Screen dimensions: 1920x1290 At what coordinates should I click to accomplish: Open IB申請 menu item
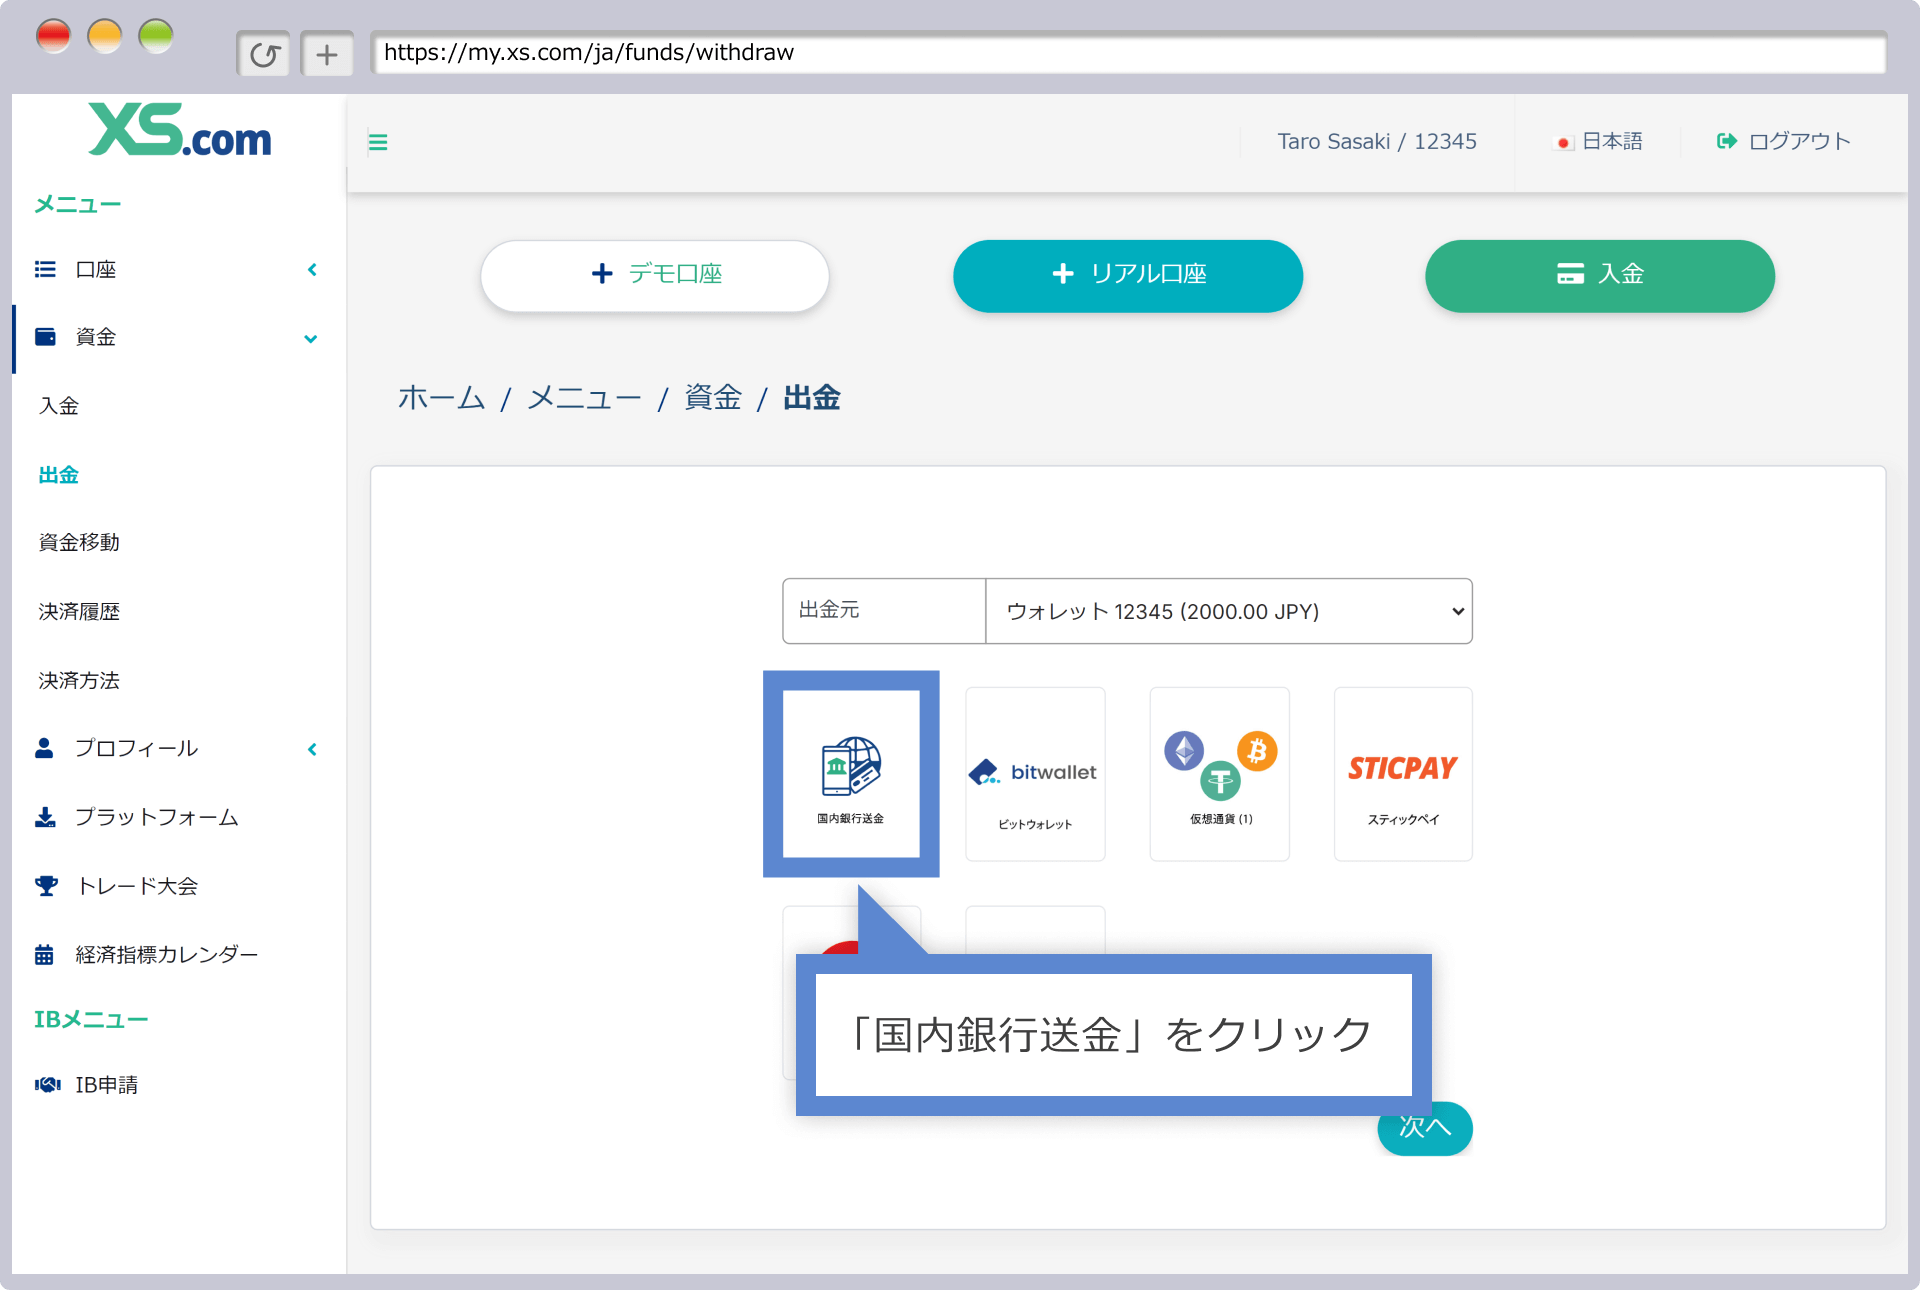coord(107,1085)
